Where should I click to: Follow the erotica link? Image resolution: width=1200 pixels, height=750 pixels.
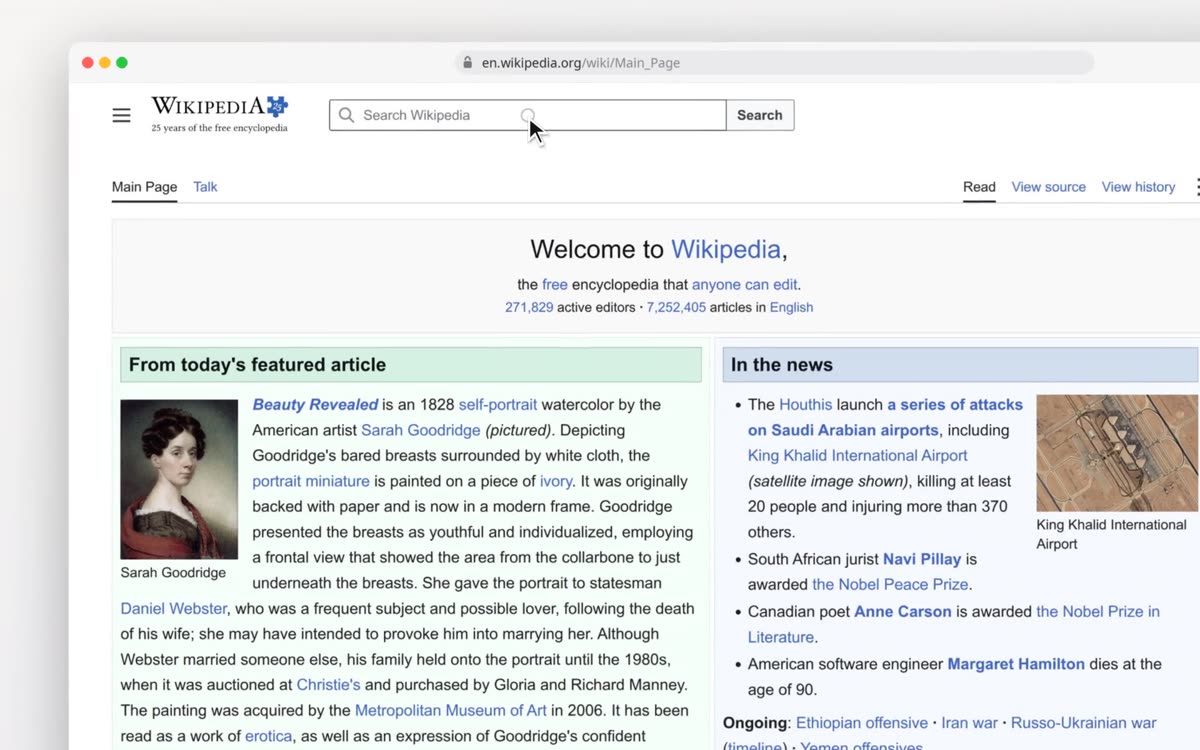(x=269, y=736)
